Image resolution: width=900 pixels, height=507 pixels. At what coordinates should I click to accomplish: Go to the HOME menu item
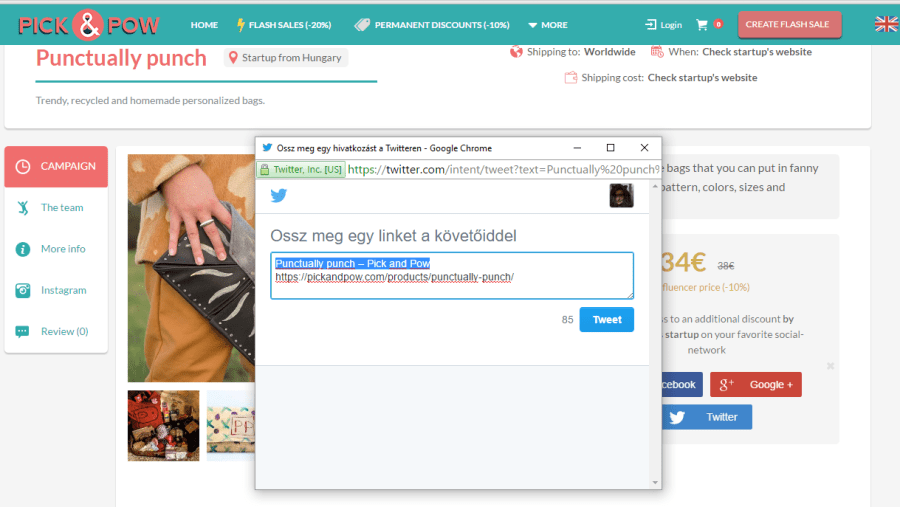(x=204, y=25)
